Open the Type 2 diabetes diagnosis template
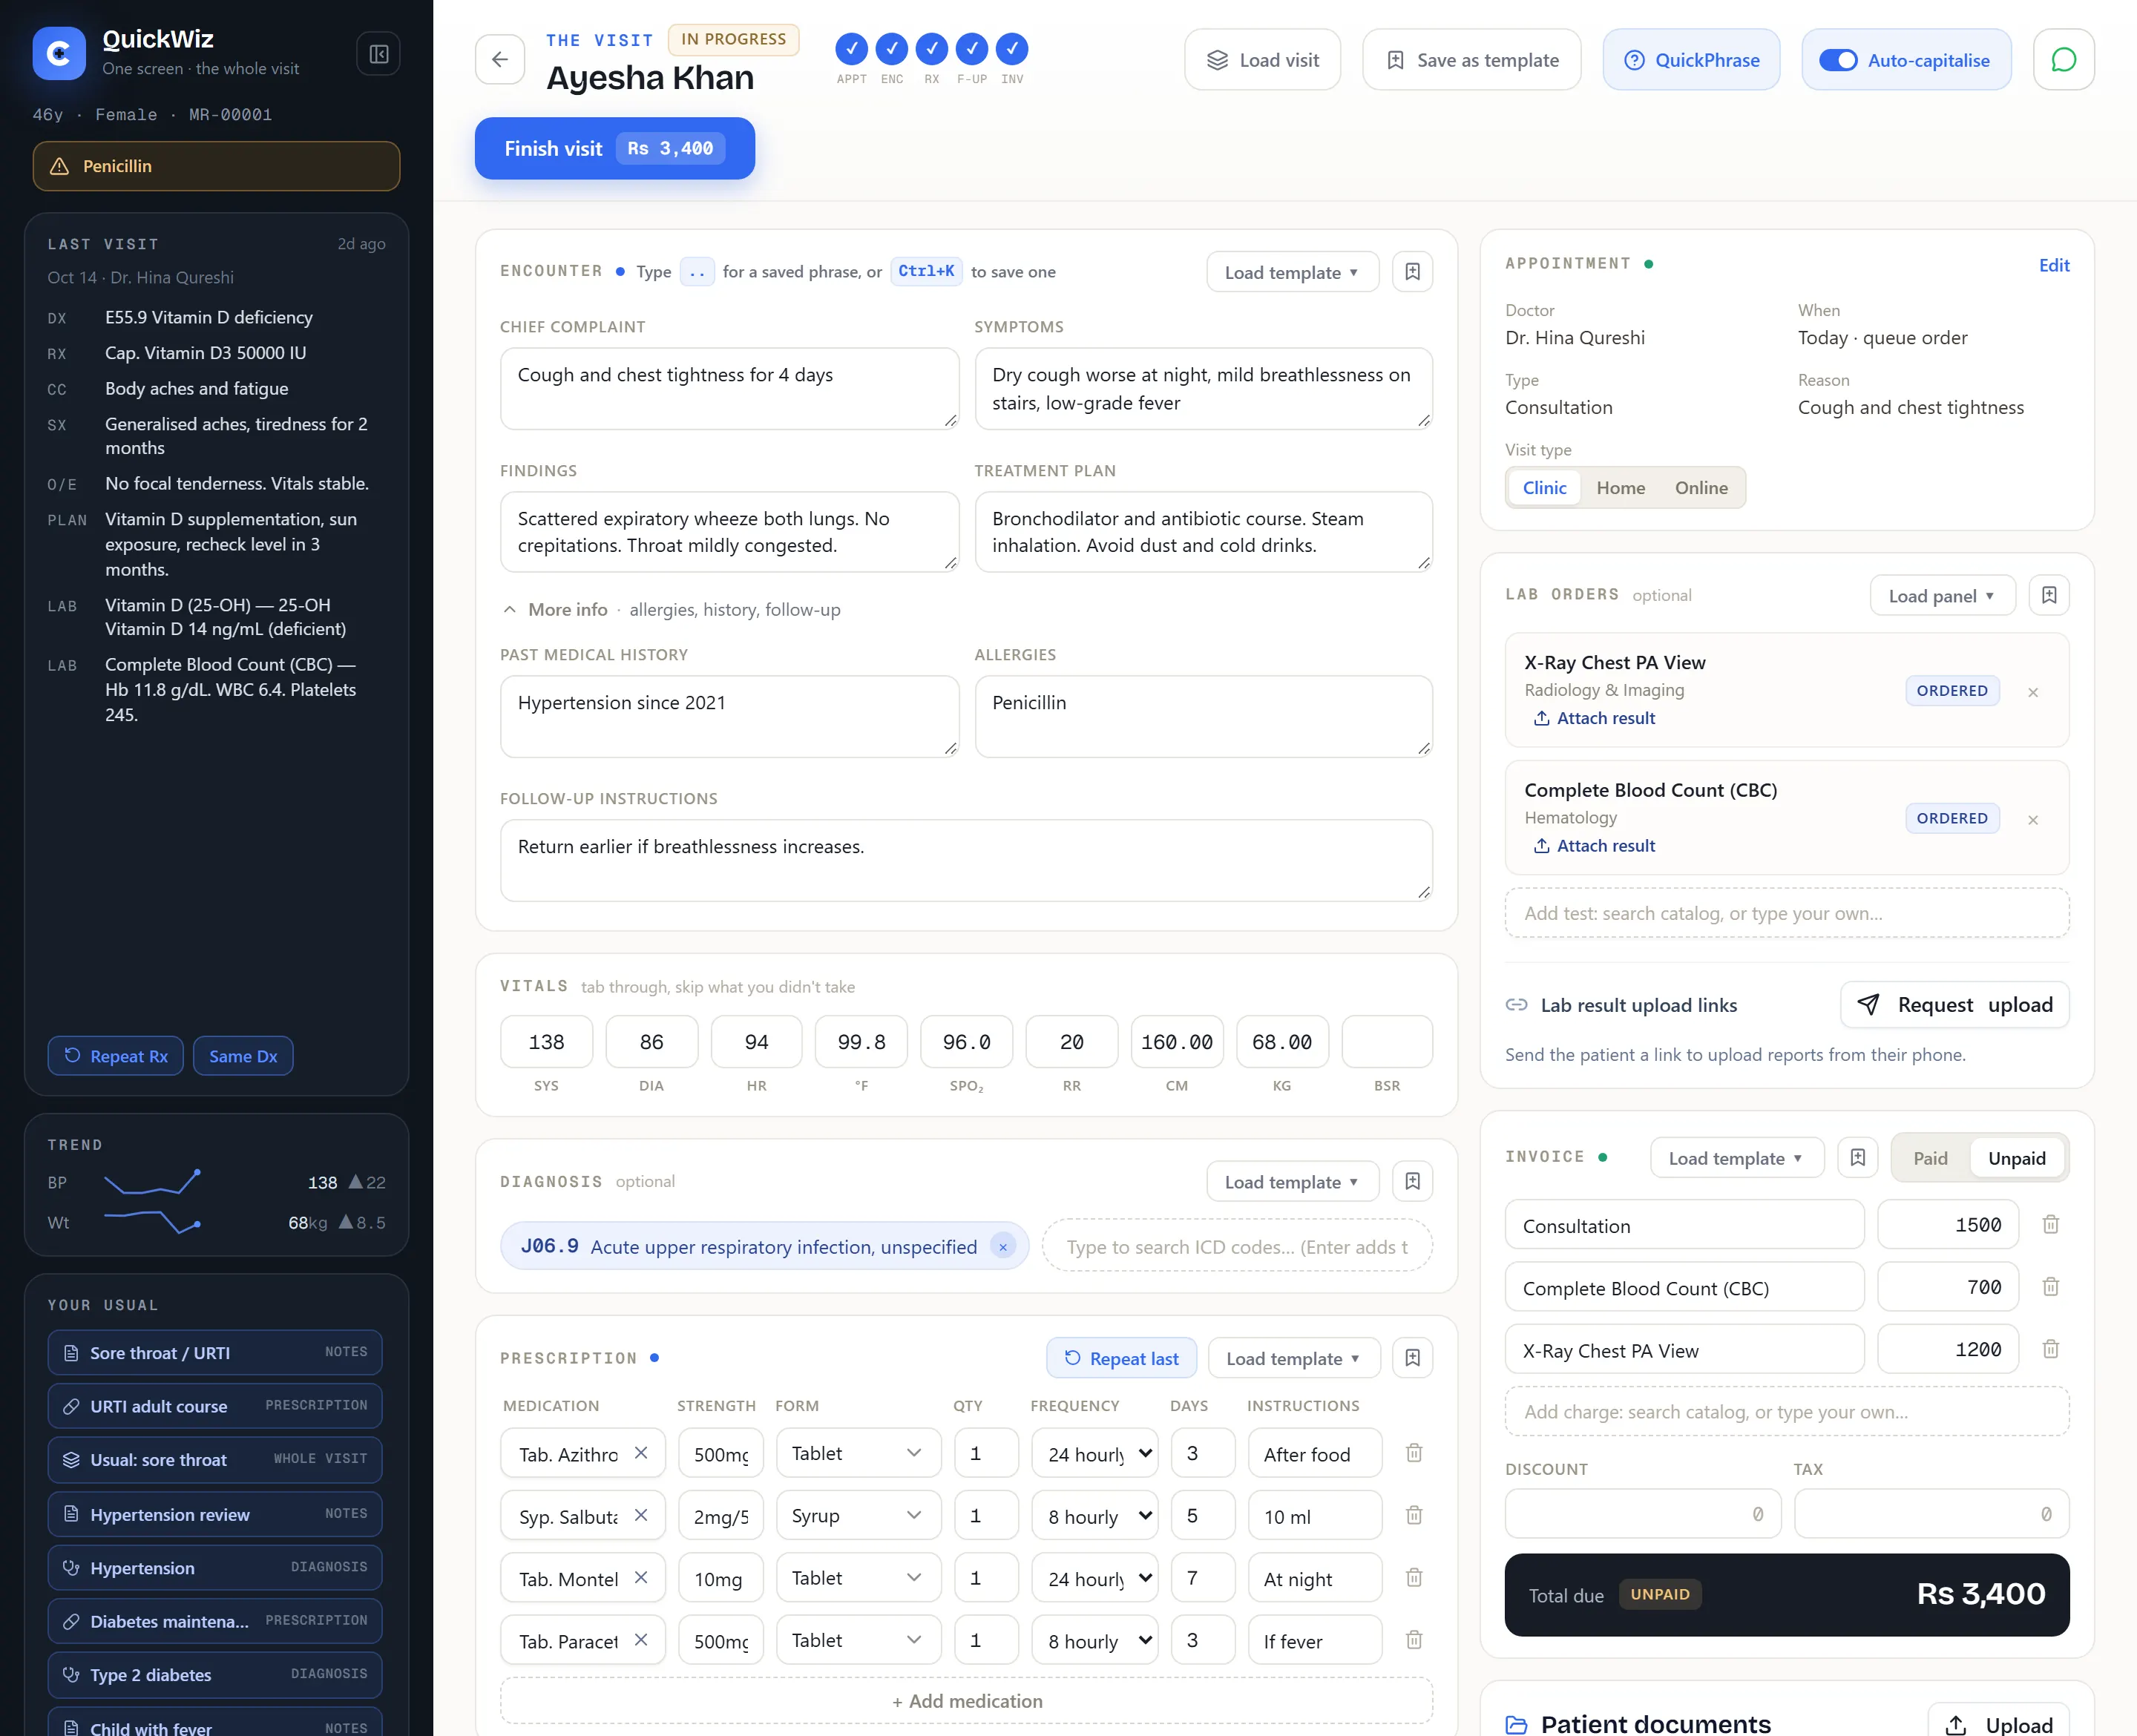Screen dimensions: 2137x1736 (215, 1674)
